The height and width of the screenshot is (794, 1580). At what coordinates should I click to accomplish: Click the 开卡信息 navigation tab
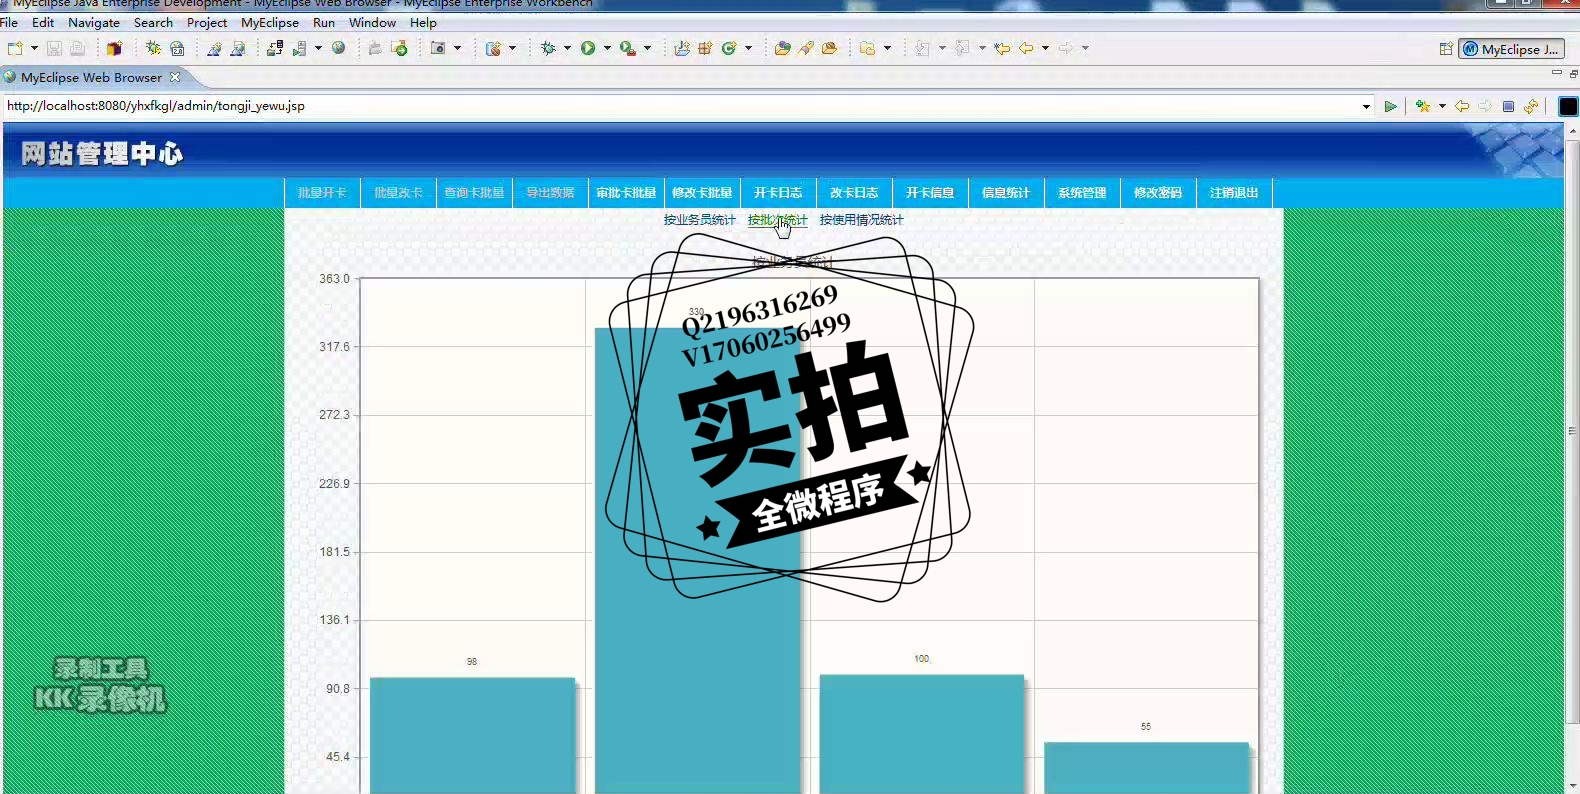[930, 193]
